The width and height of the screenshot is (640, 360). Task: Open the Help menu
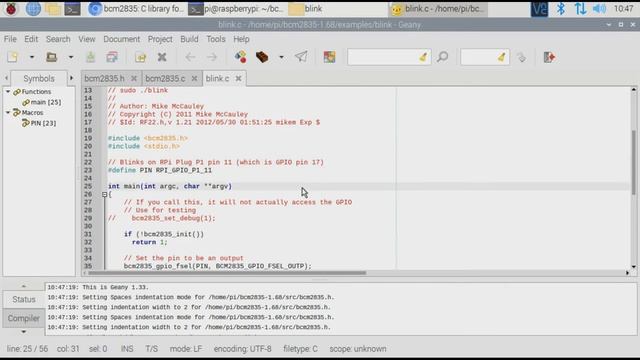click(x=241, y=39)
